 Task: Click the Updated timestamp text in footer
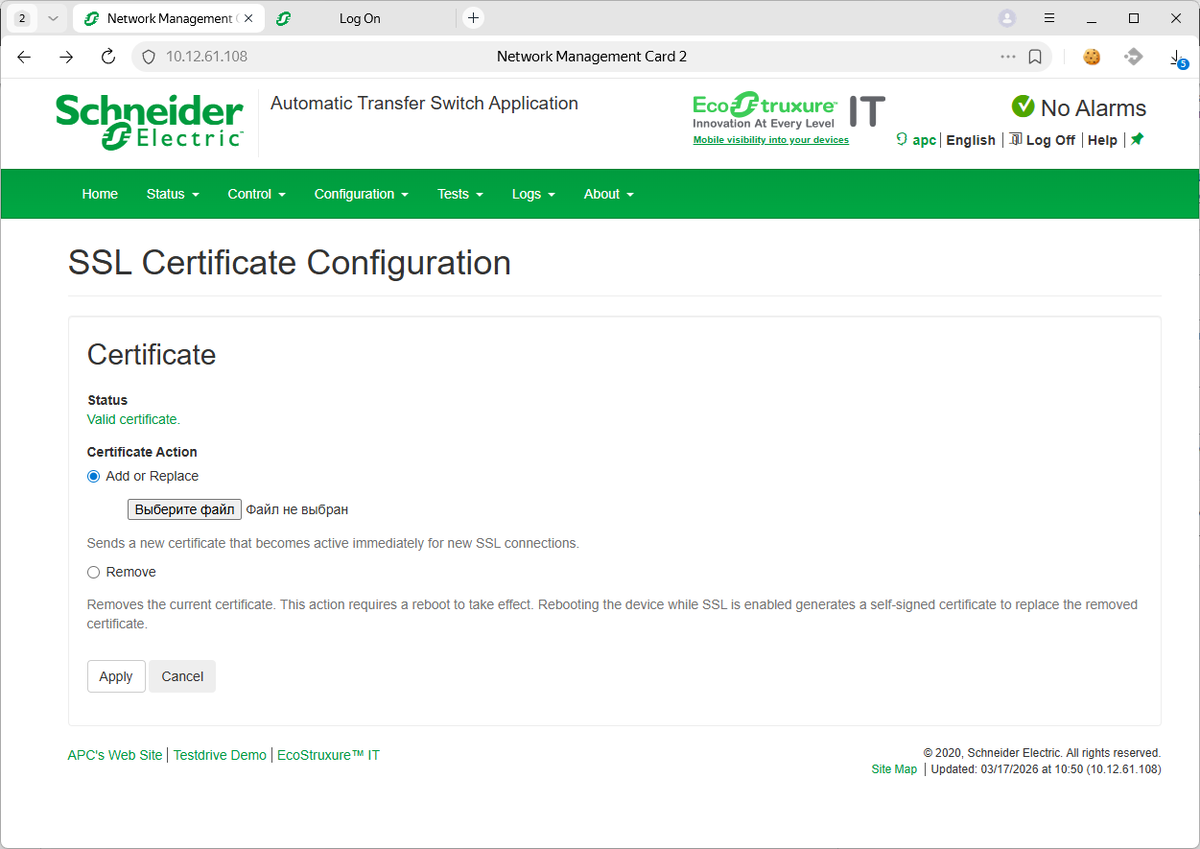(1045, 769)
